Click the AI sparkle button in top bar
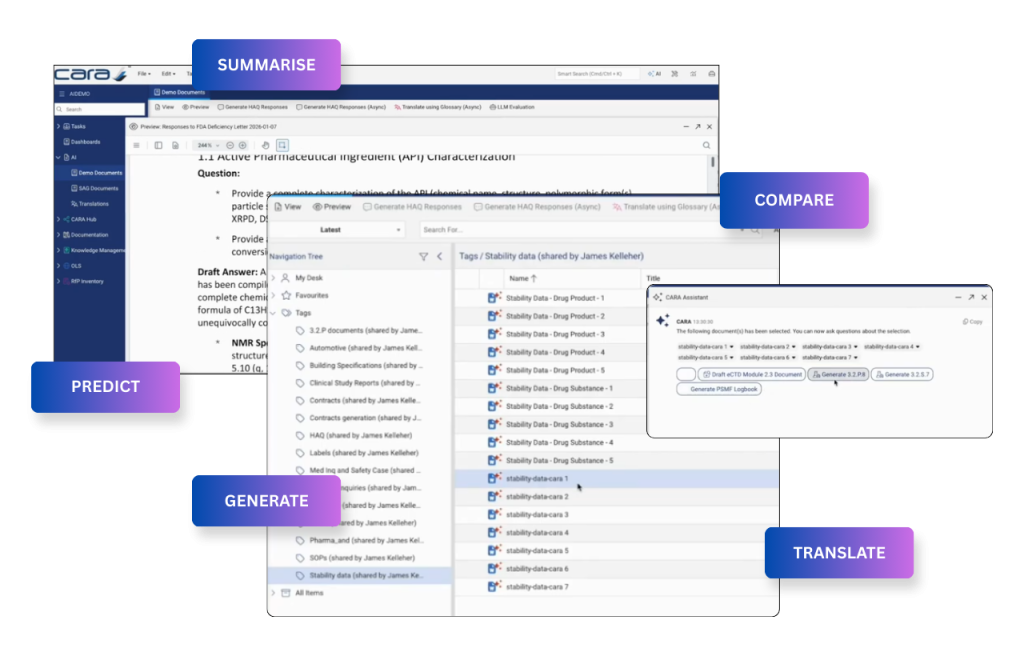 (656, 74)
